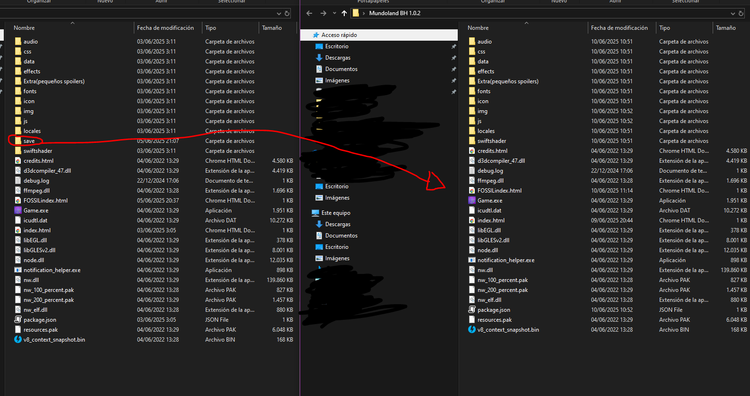This screenshot has width=750, height=396.
Task: Click the pin icon beside pinned Imágenes
Action: point(453,81)
